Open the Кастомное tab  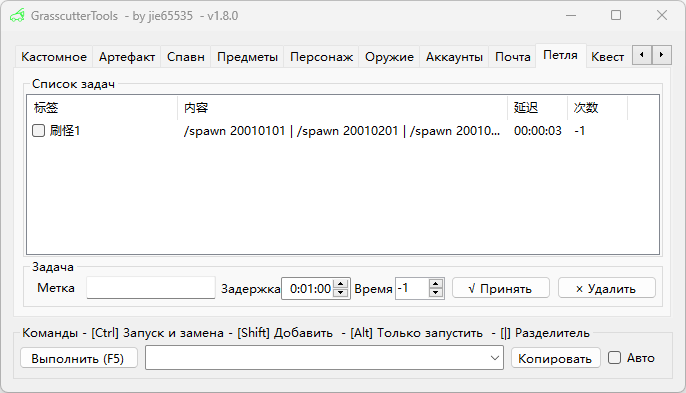[54, 57]
